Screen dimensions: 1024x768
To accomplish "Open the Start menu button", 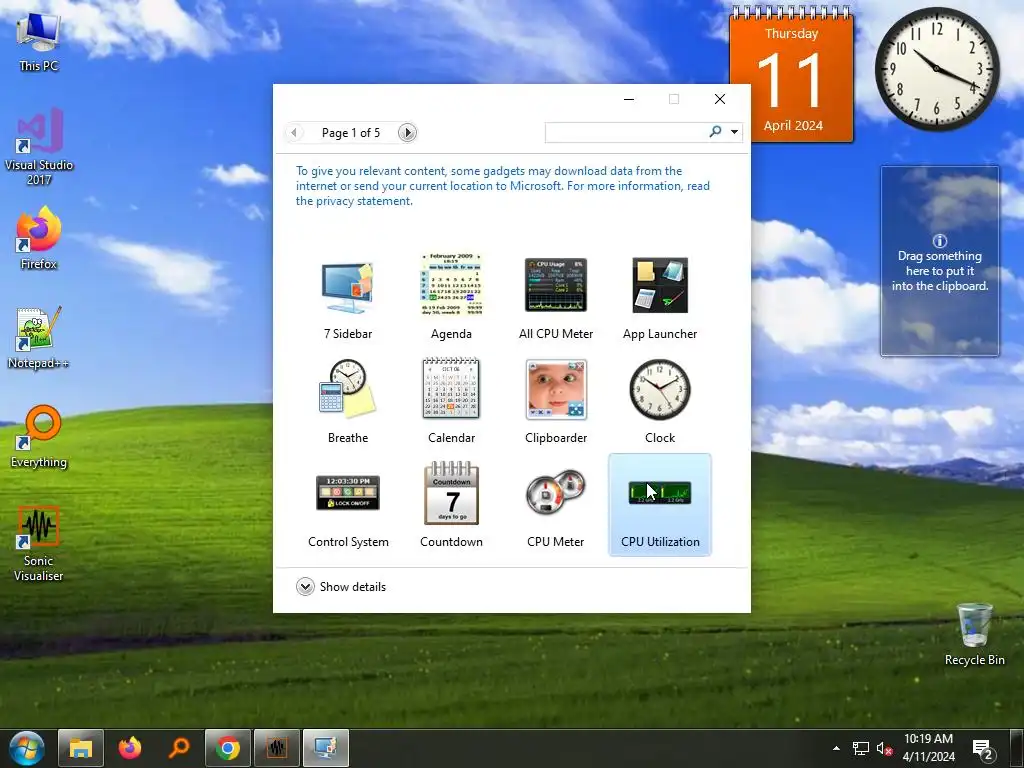I will tap(27, 748).
